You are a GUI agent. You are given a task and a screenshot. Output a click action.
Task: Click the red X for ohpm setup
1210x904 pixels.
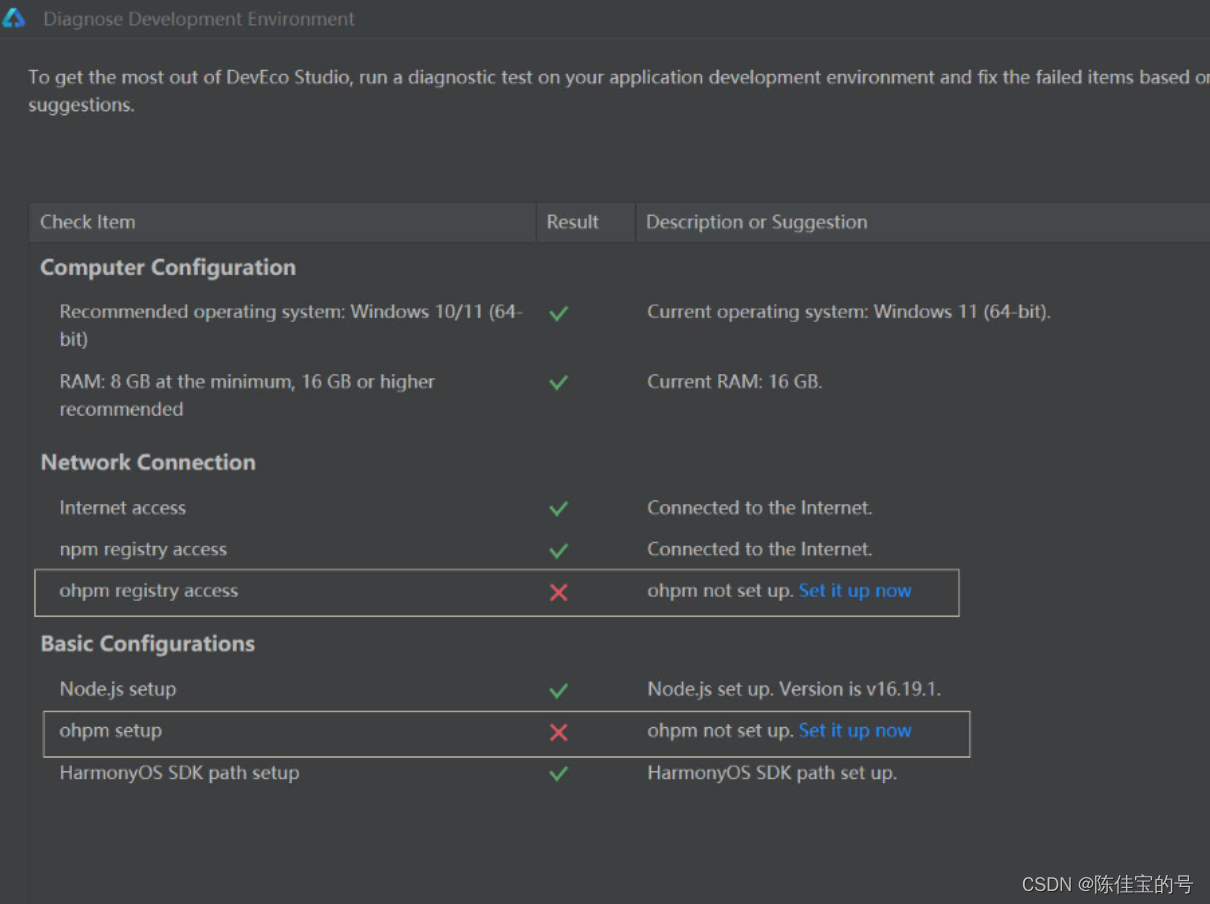[559, 732]
